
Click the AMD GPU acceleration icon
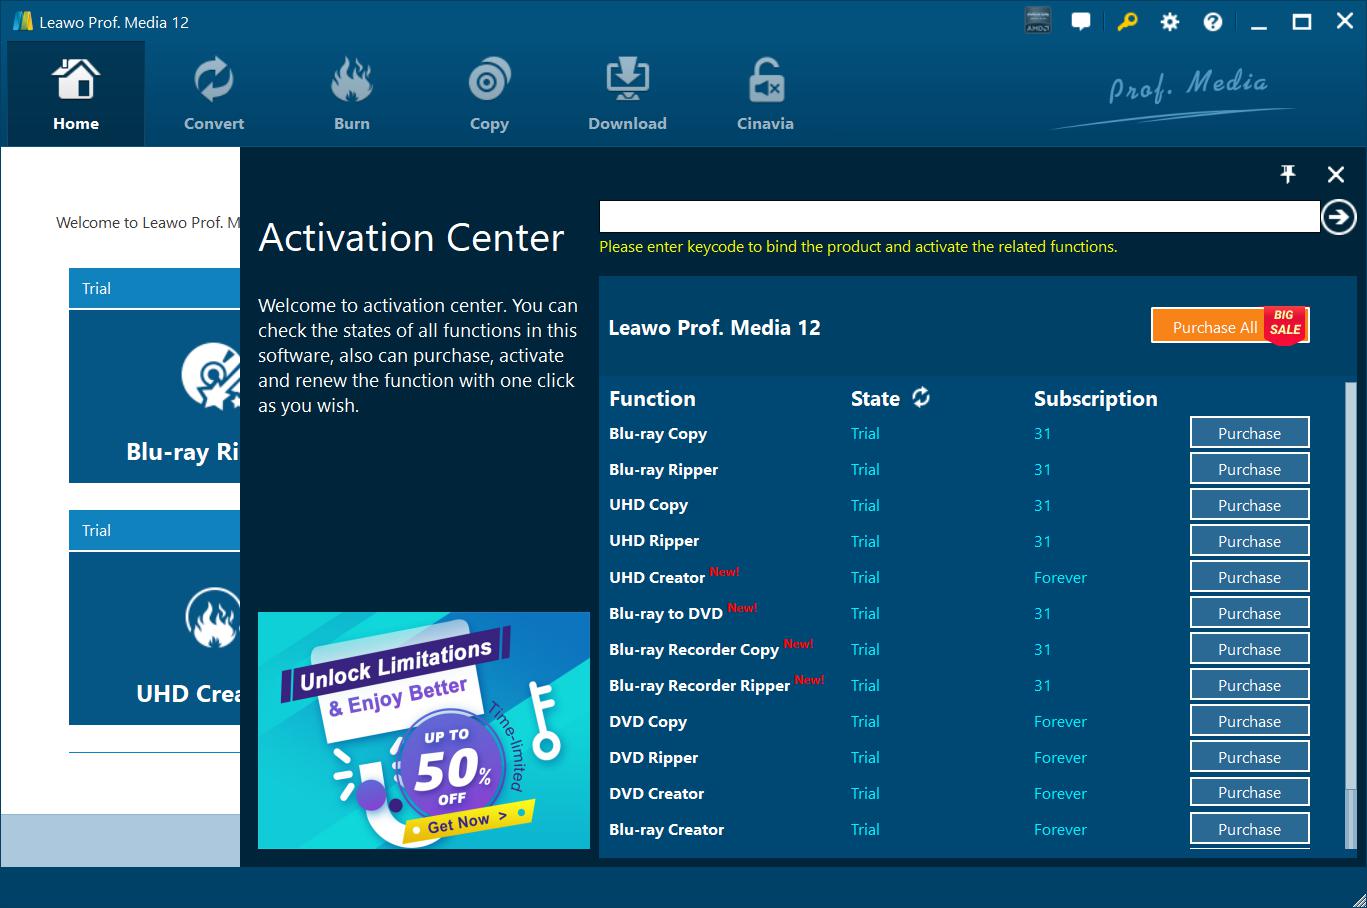pos(1038,21)
